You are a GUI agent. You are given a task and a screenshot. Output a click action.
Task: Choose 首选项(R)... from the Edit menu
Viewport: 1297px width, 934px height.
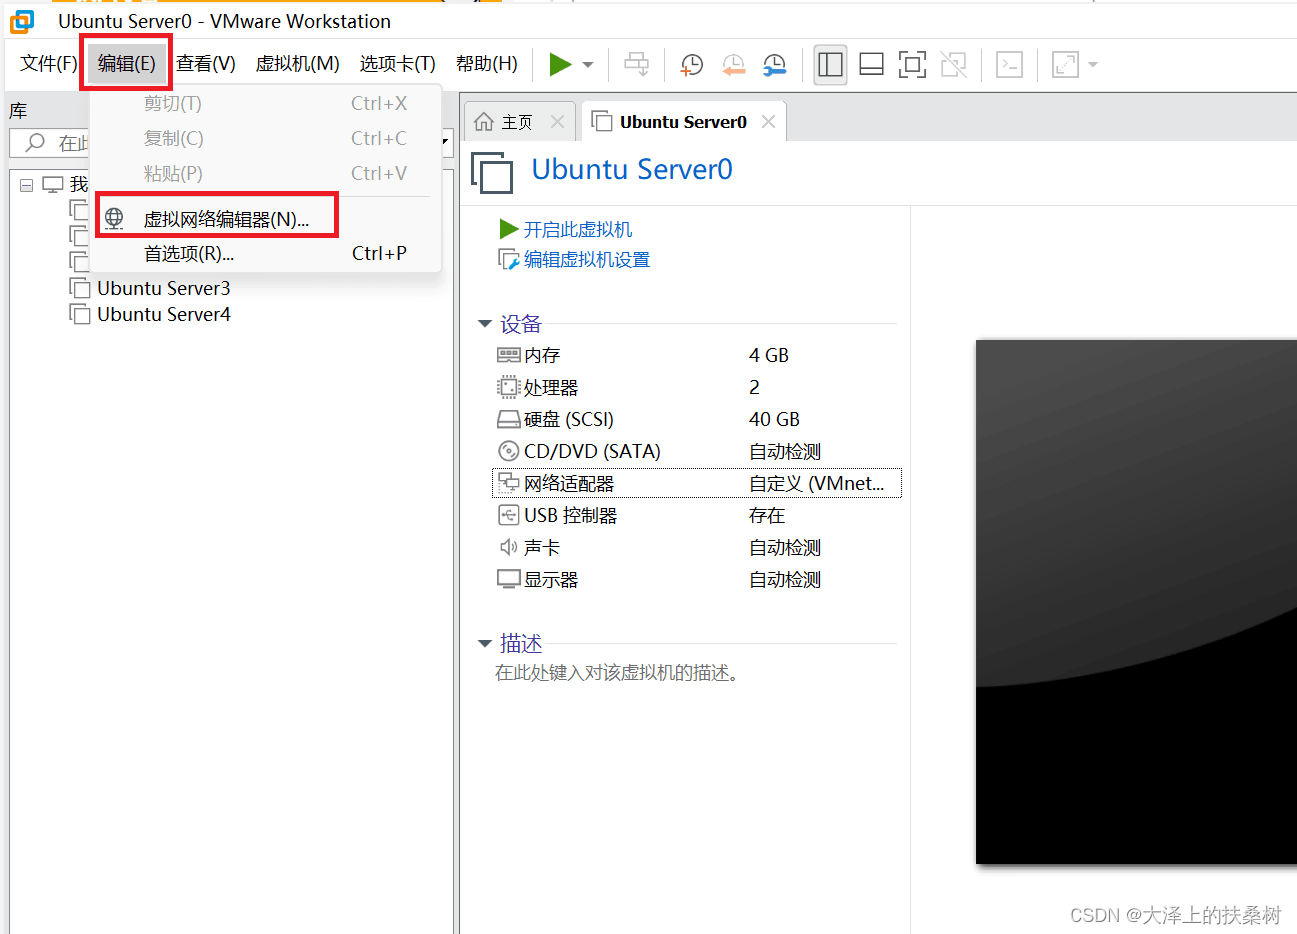point(264,253)
